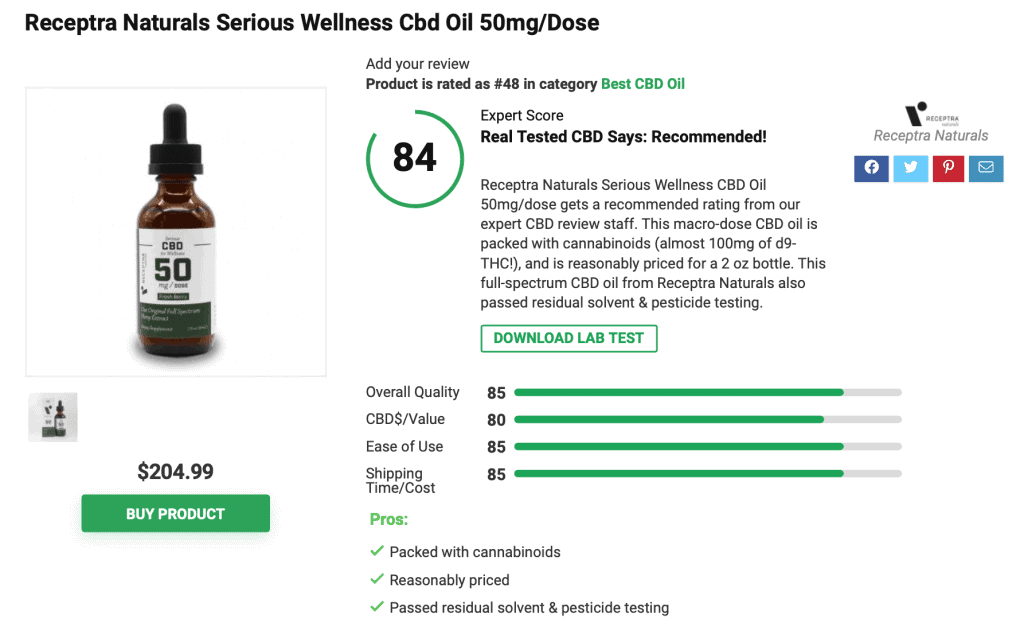Click the 'Add your review' link

point(416,63)
